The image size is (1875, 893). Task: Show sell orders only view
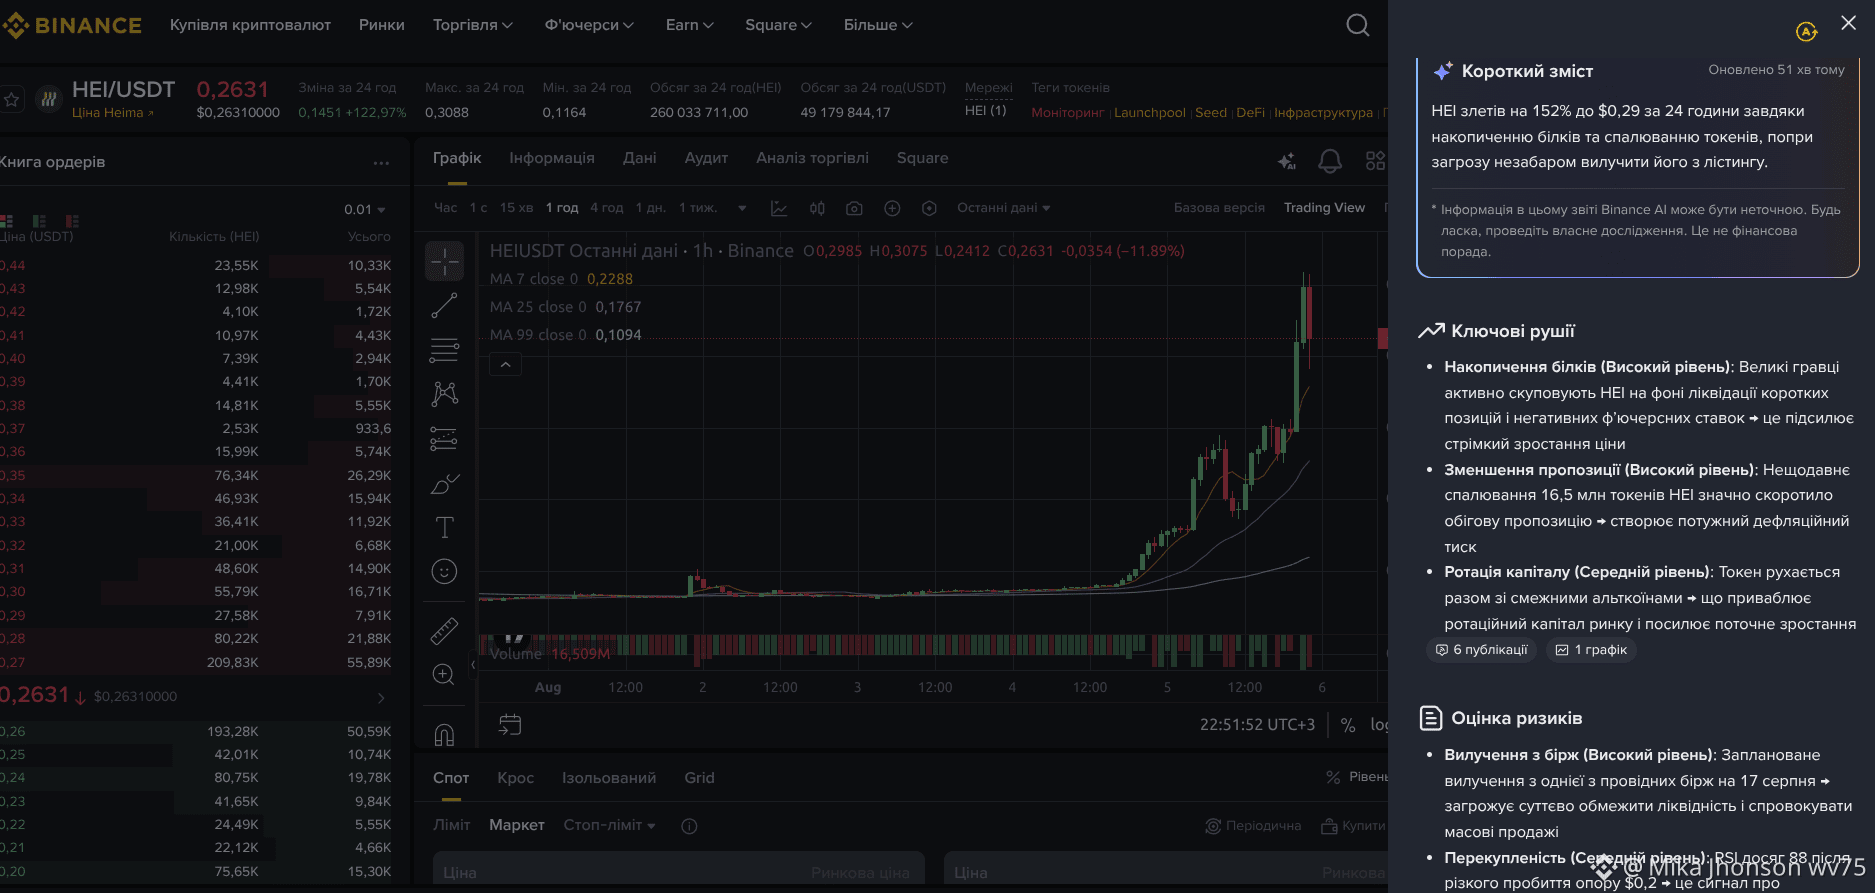pyautogui.click(x=72, y=221)
